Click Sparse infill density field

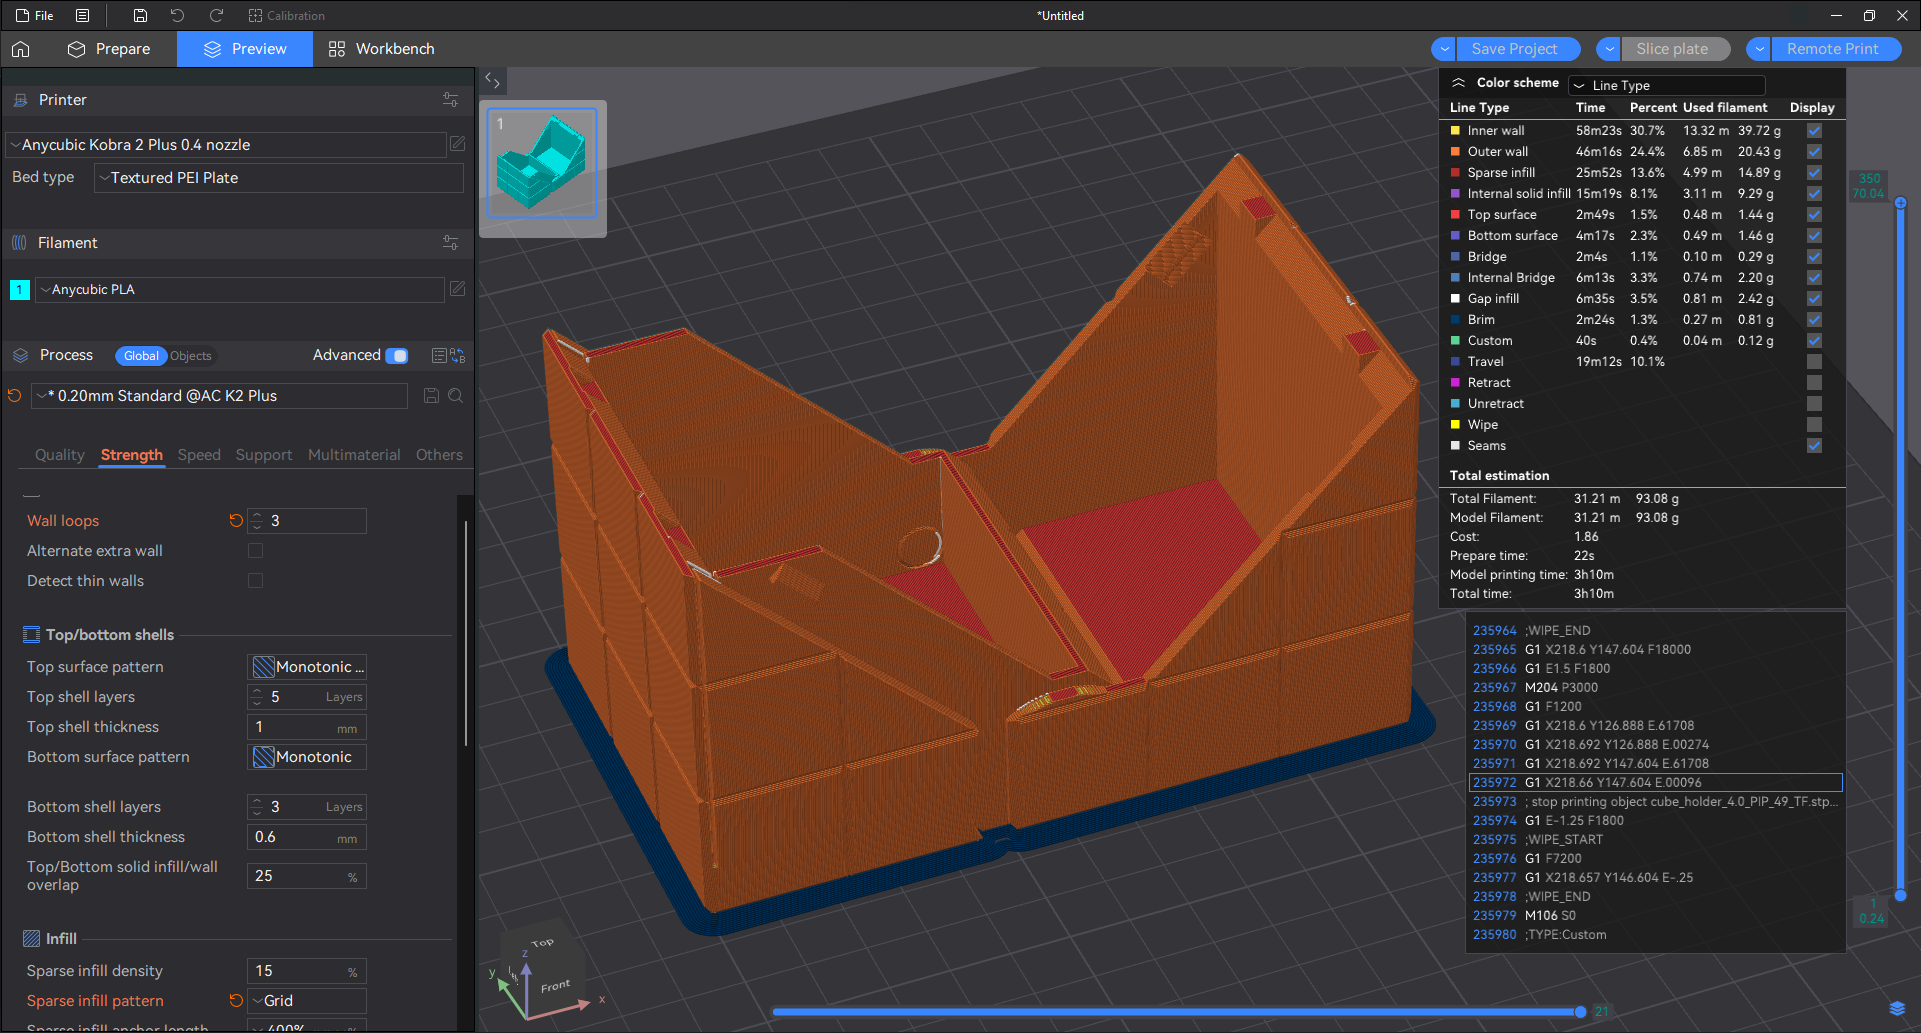(x=307, y=971)
